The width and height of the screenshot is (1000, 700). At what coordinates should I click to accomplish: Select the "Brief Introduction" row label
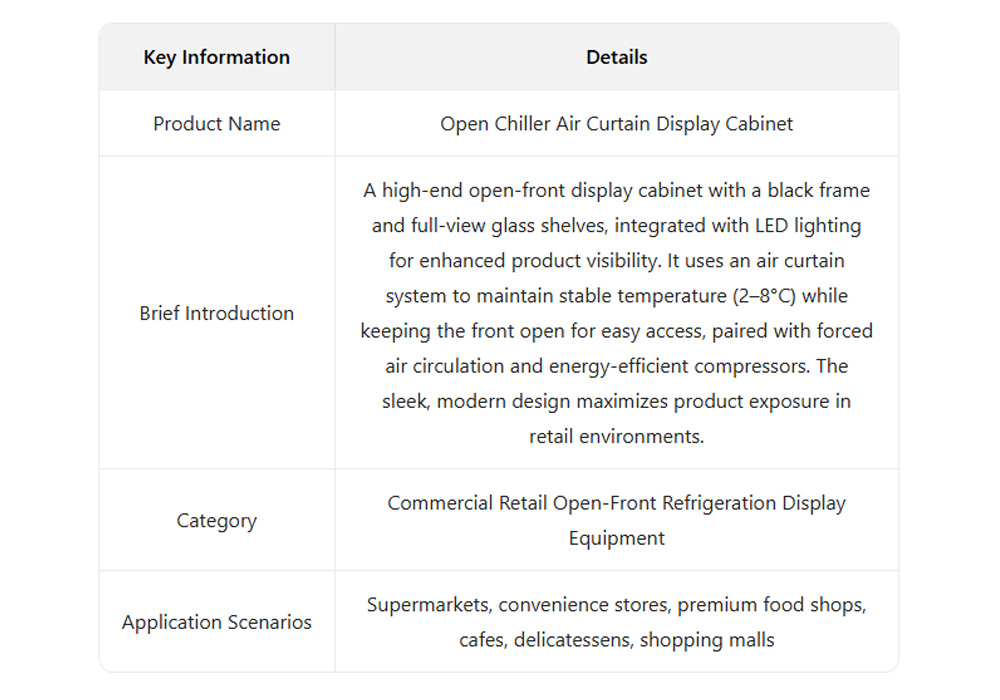click(216, 313)
